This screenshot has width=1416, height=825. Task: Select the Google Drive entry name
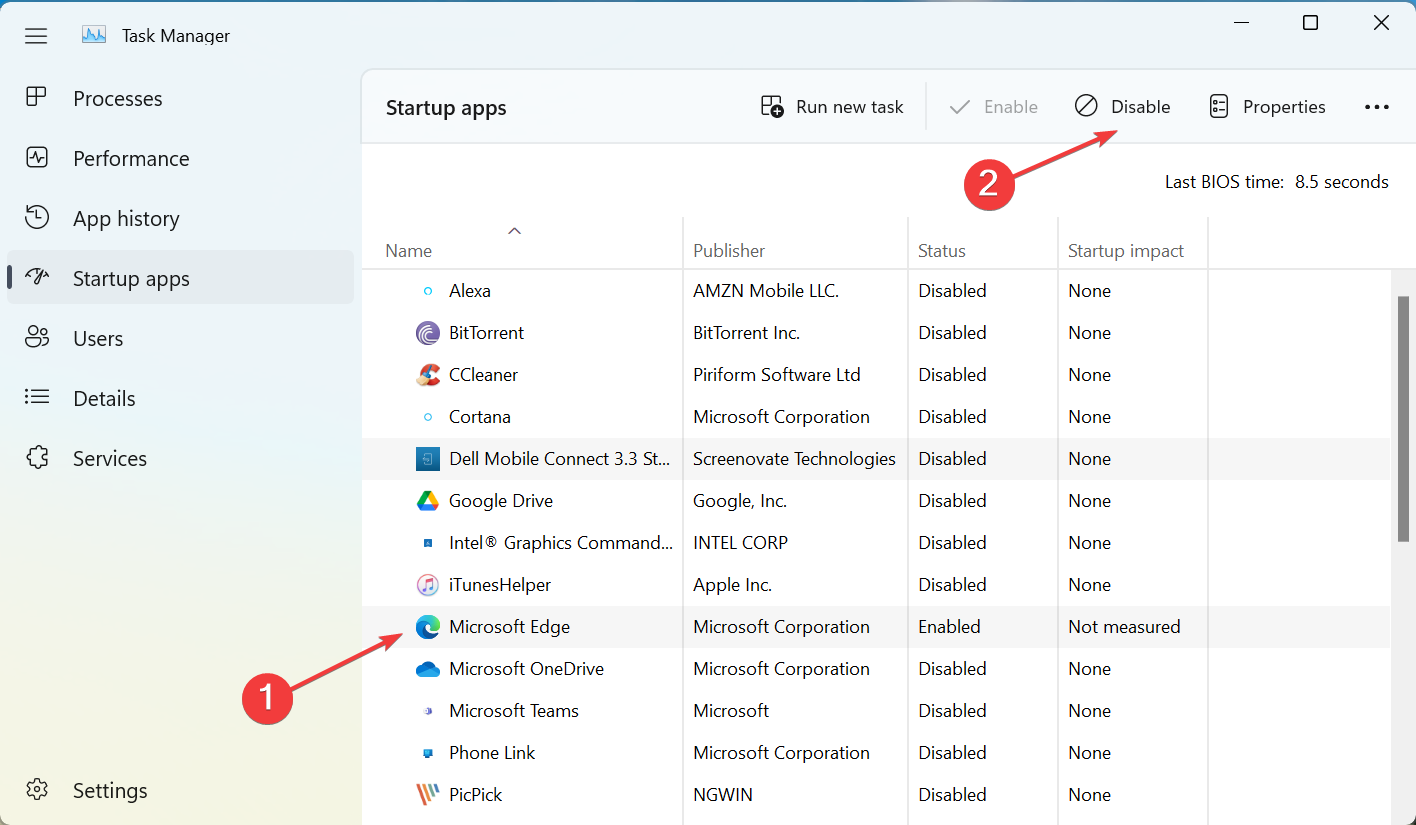click(501, 501)
